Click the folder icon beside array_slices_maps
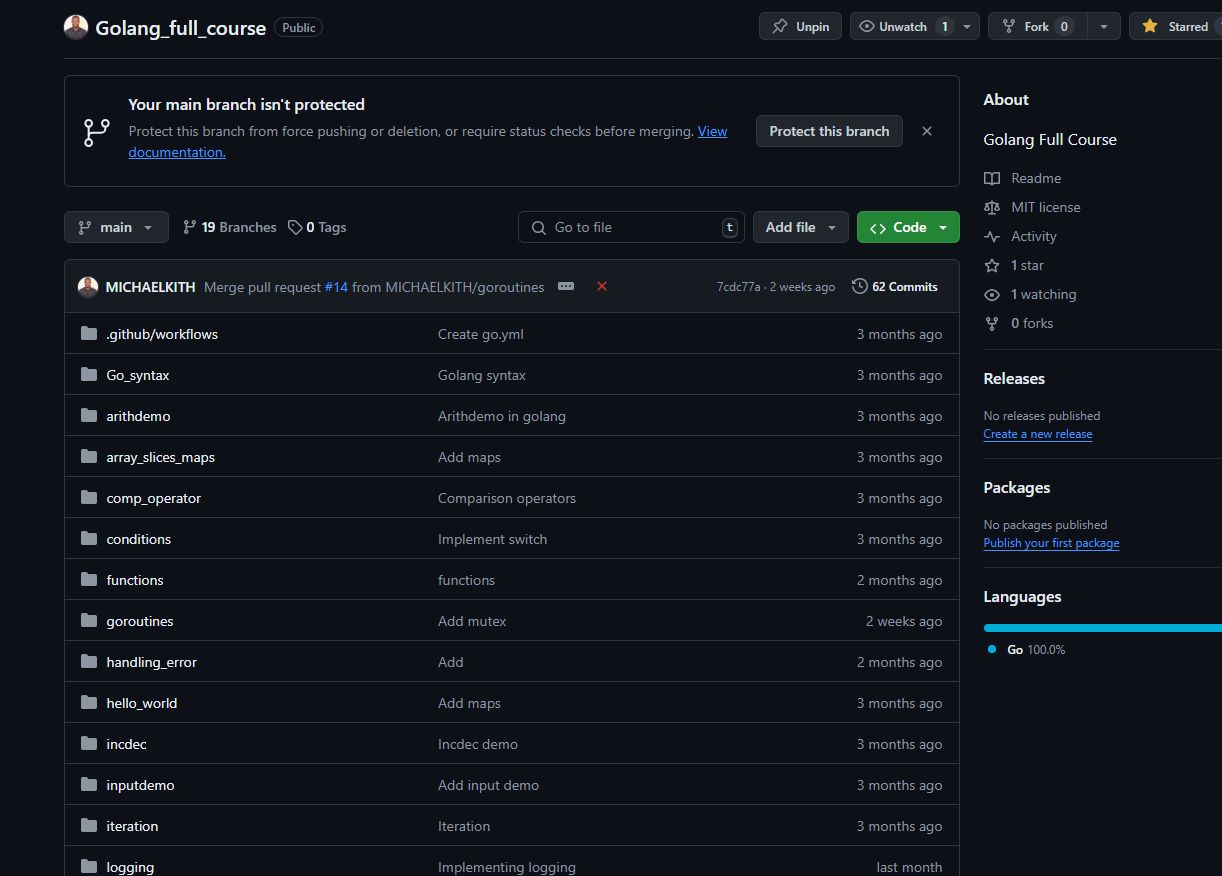Image resolution: width=1222 pixels, height=876 pixels. coord(89,457)
